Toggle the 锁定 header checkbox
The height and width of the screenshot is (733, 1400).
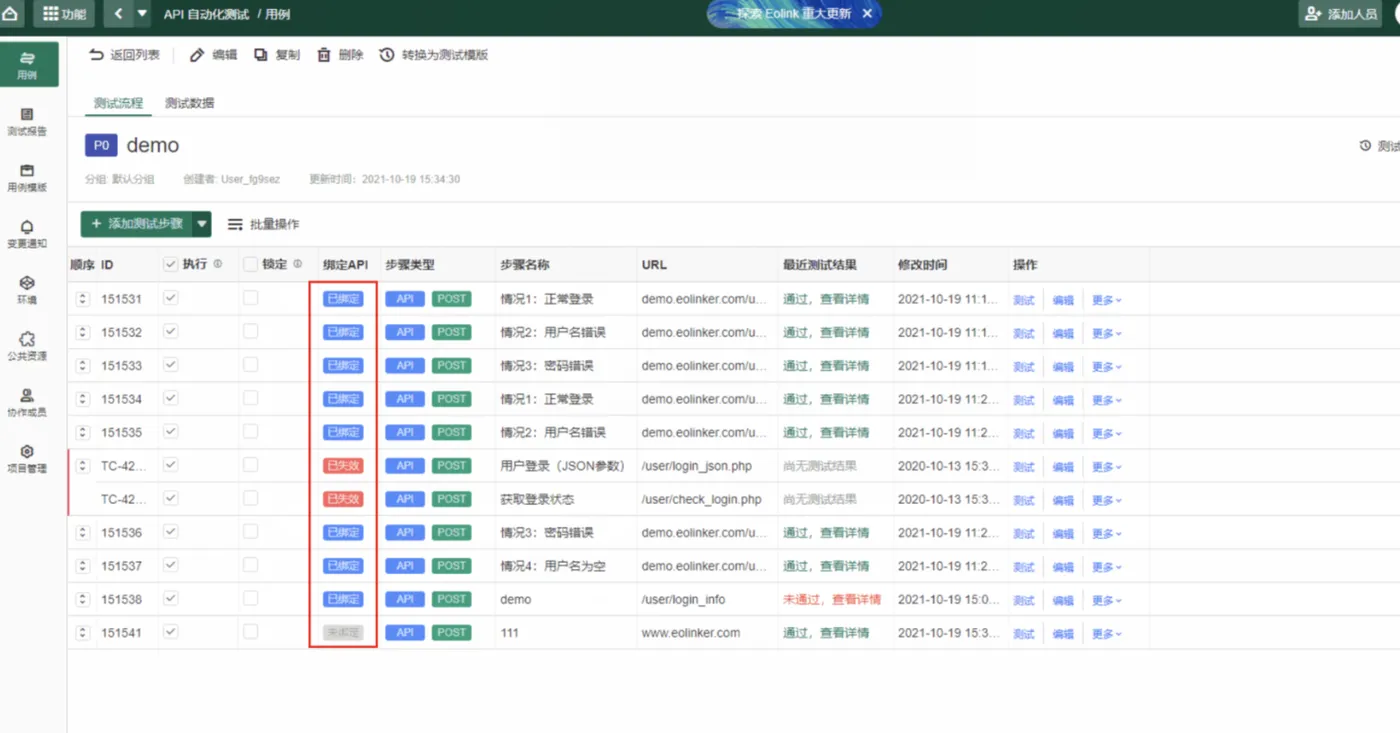coord(250,264)
